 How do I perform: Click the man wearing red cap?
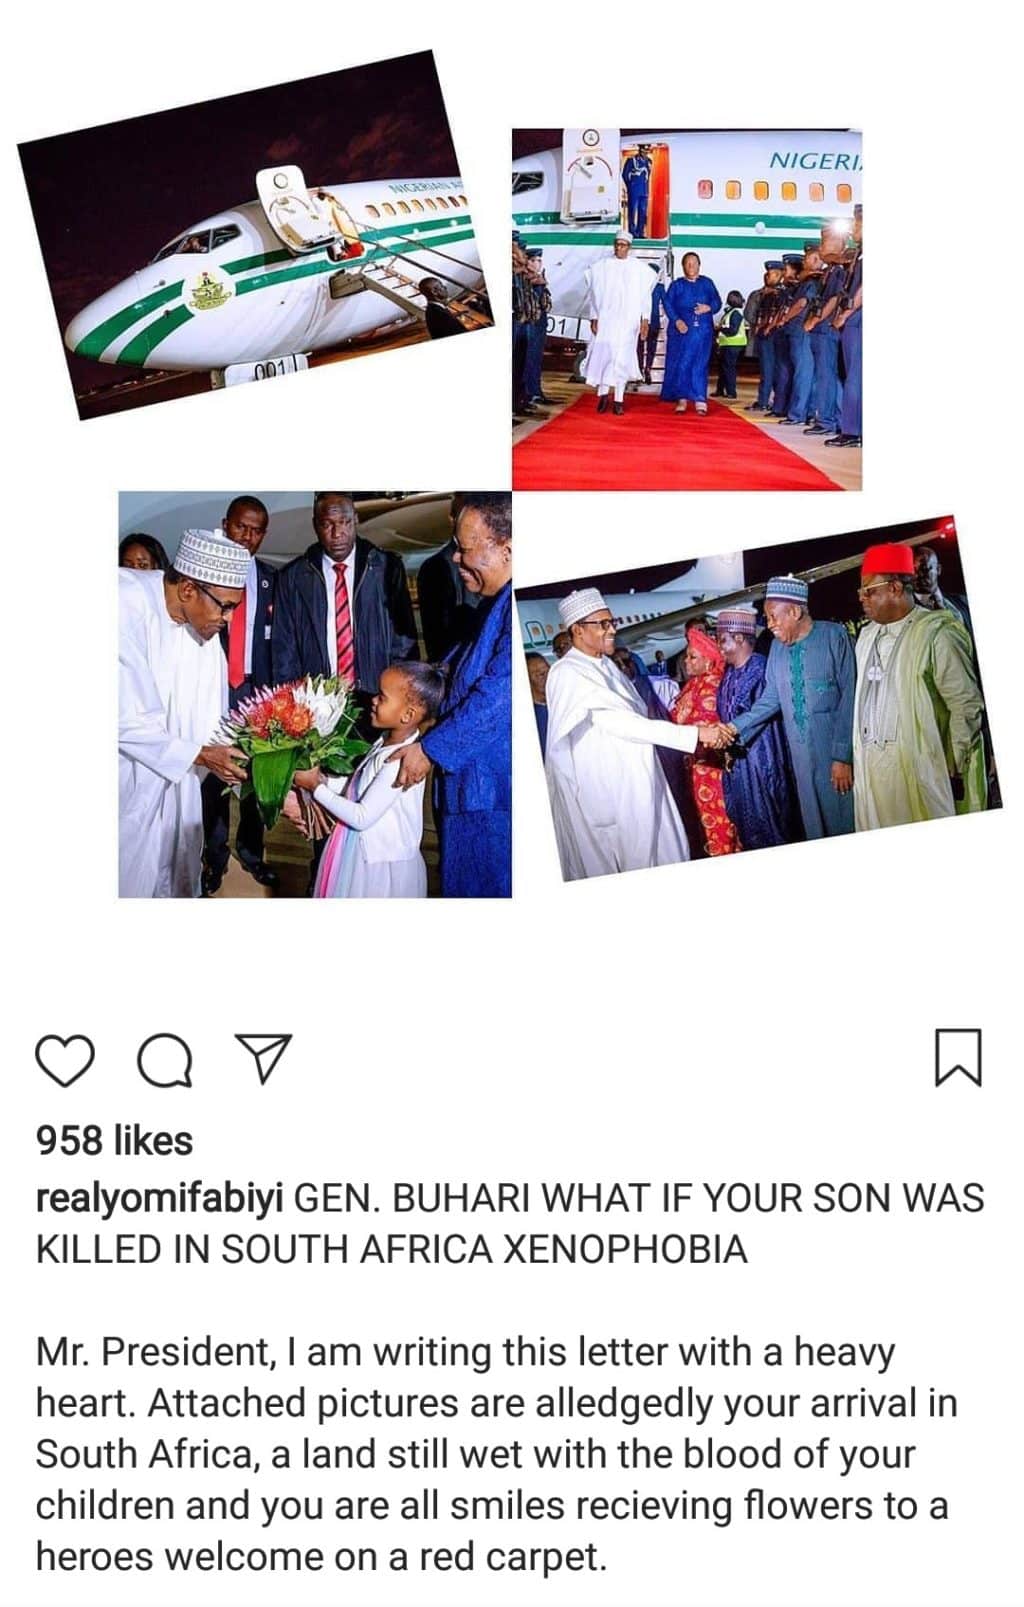[x=917, y=690]
